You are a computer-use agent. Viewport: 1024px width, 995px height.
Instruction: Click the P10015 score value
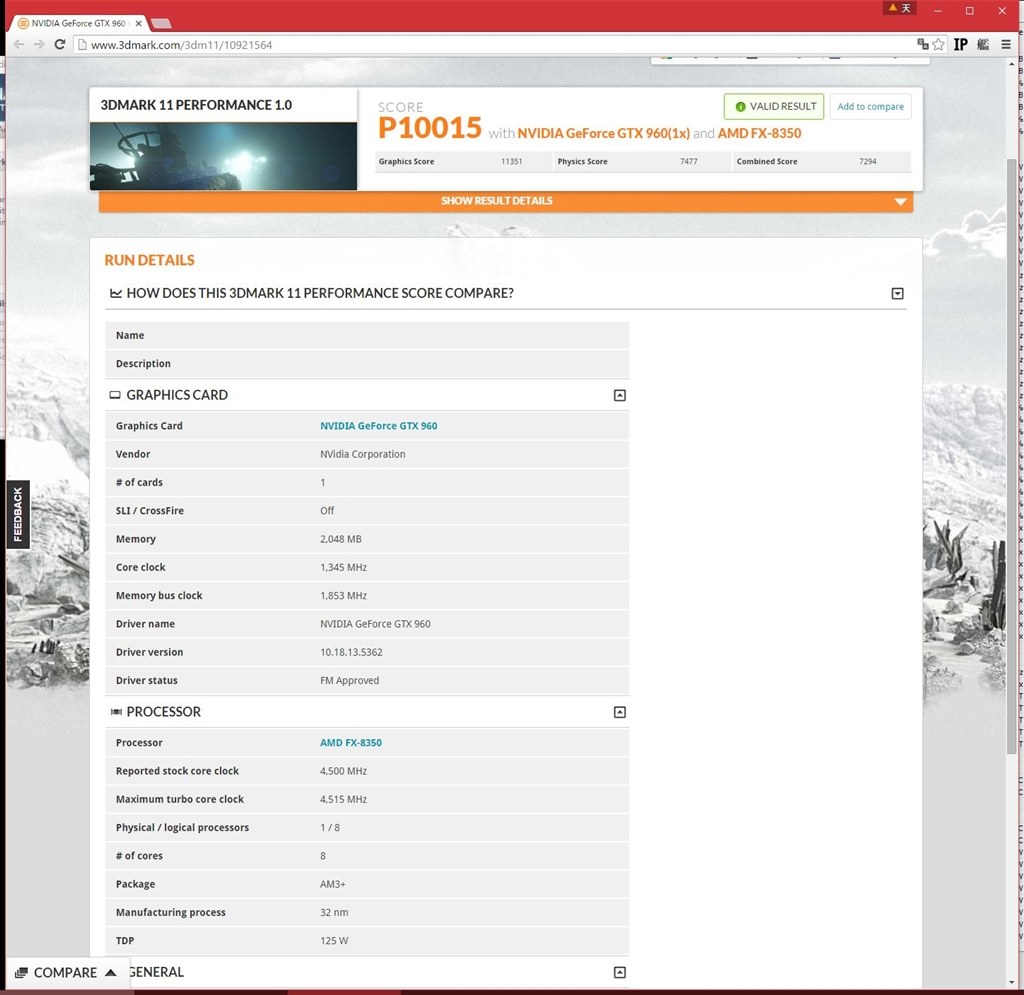430,128
